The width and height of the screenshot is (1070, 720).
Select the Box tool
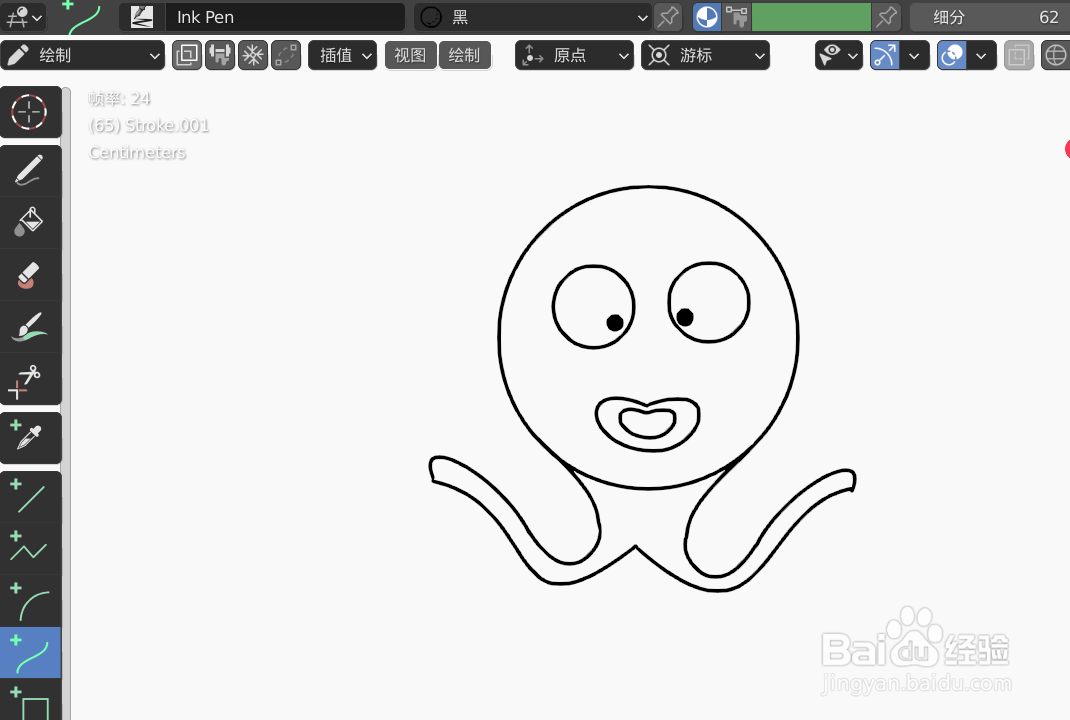tap(30, 700)
